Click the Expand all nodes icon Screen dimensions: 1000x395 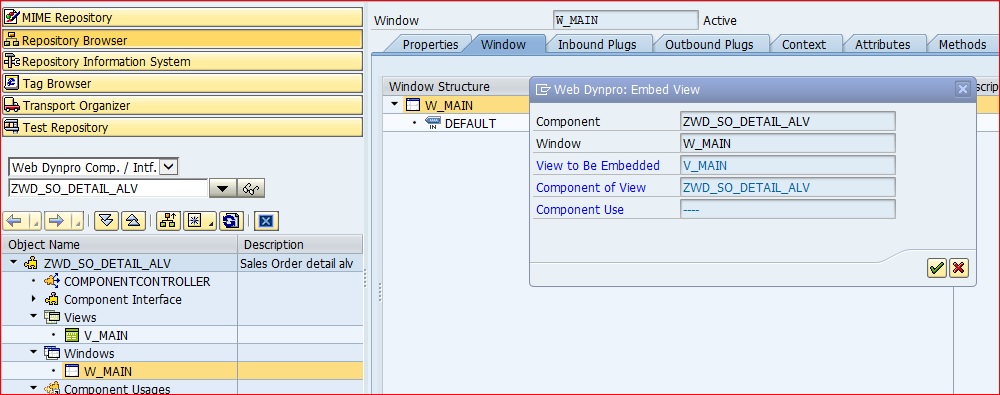(107, 221)
